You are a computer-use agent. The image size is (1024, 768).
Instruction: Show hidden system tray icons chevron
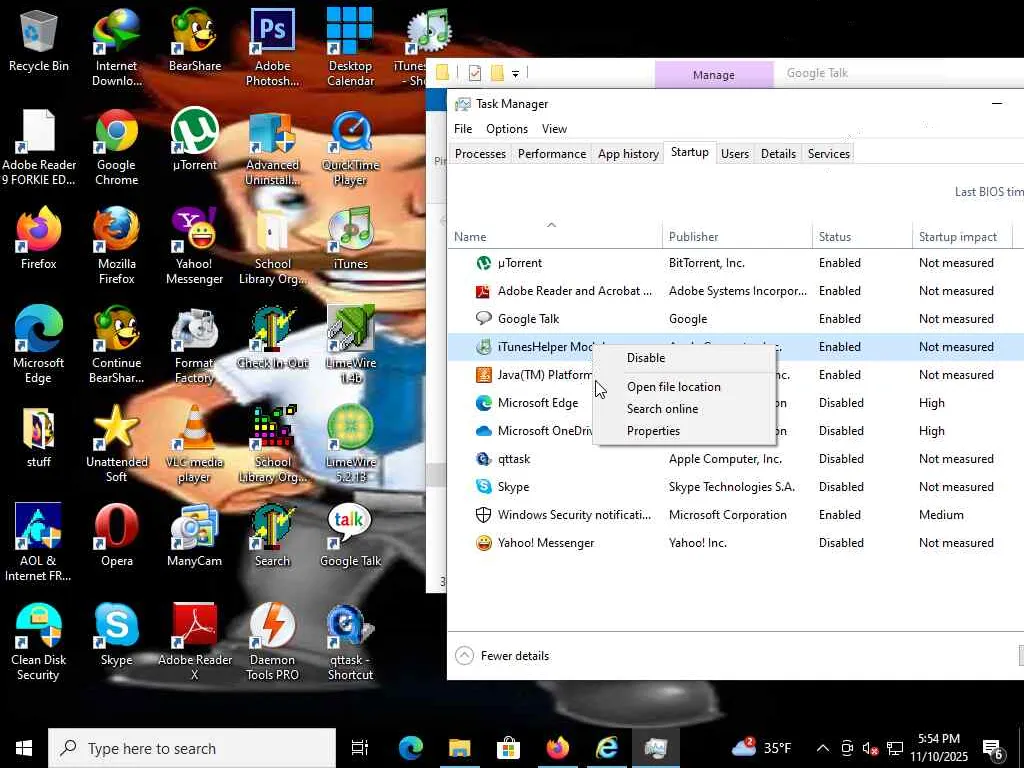click(x=823, y=748)
